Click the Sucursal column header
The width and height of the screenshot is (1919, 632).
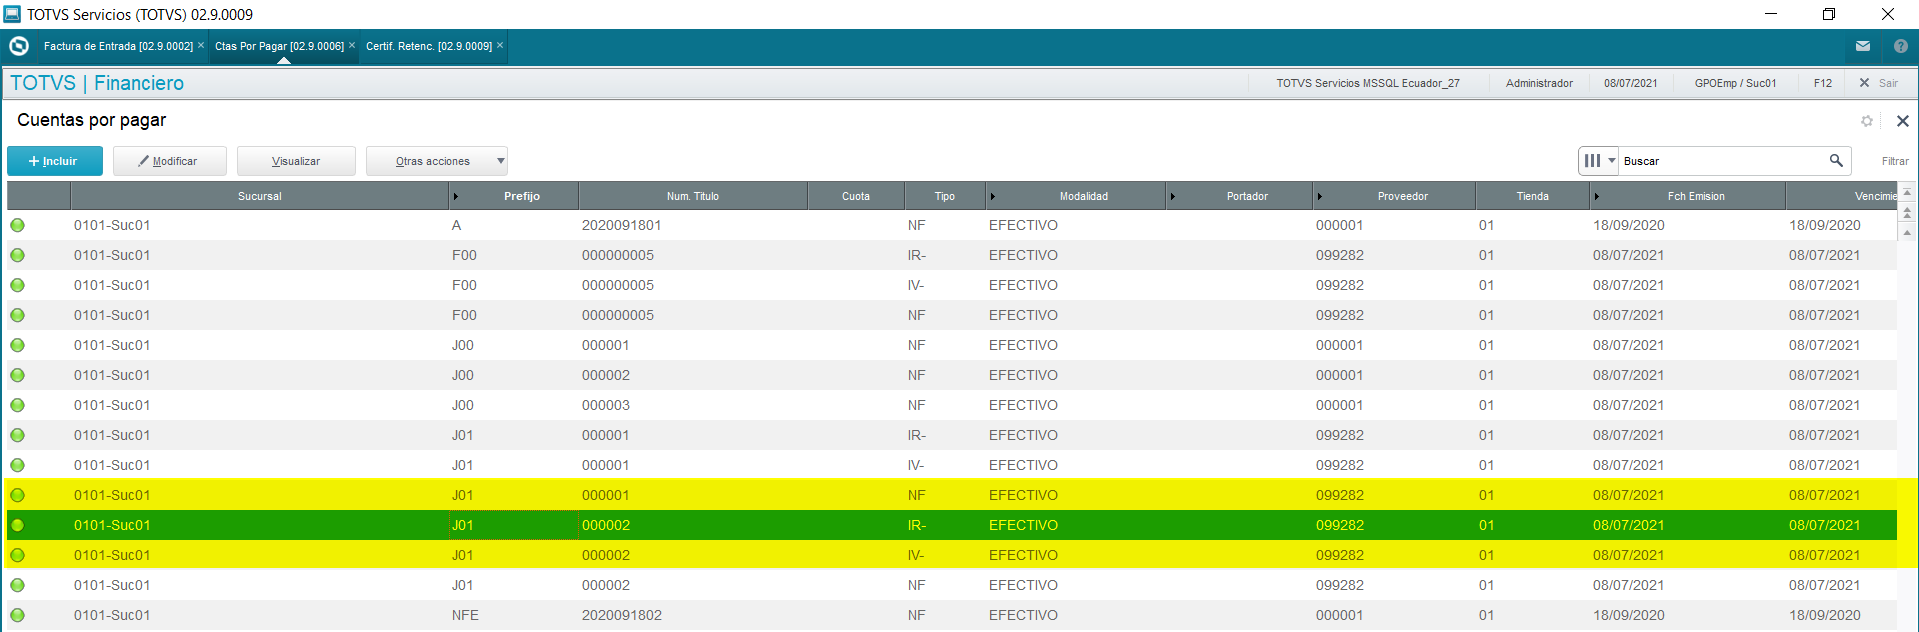[x=260, y=196]
